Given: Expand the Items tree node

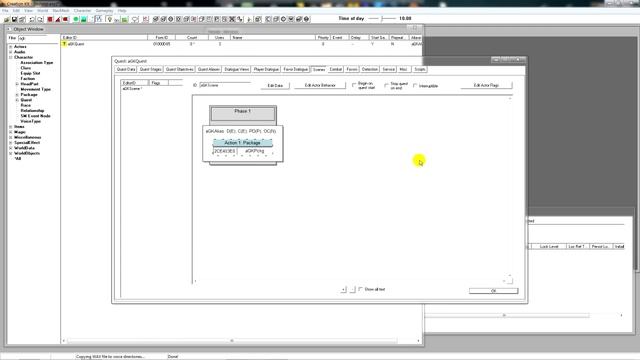Looking at the screenshot, I should coord(11,127).
